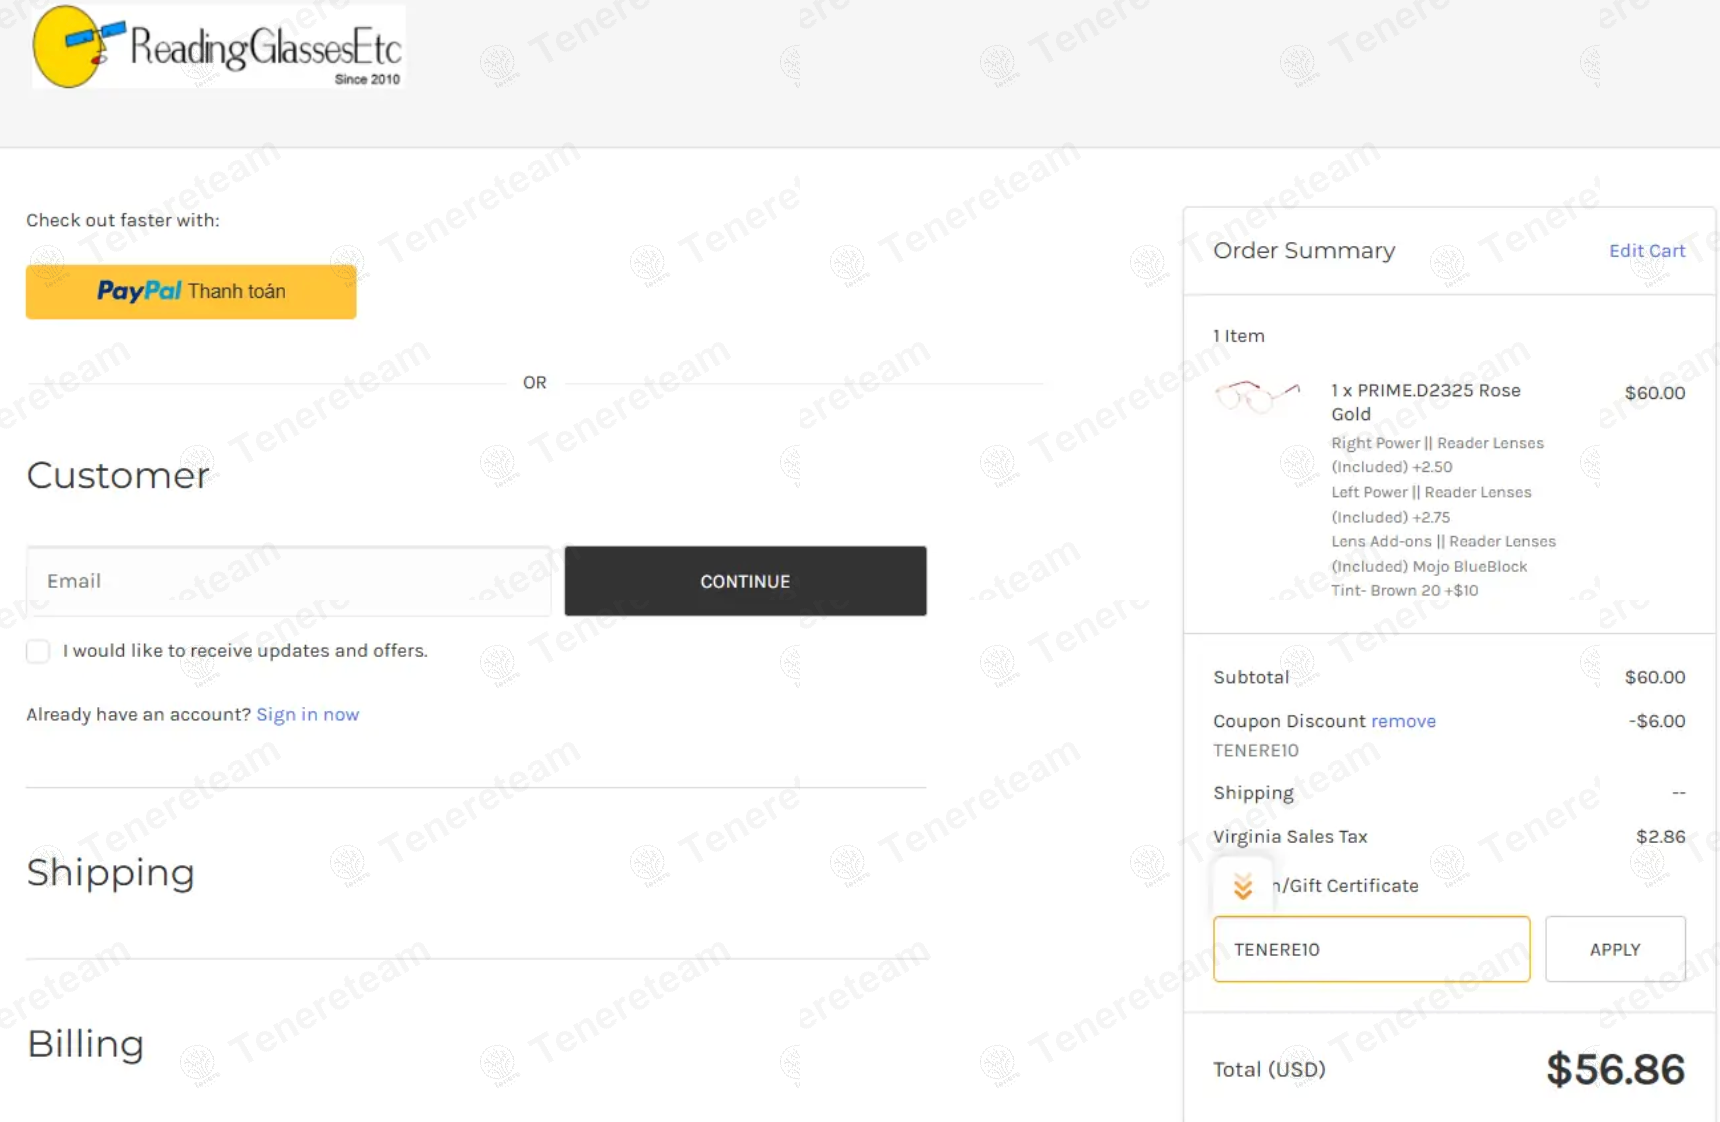Tick the receive updates and offers checkbox
Viewport: 1720px width, 1122px height.
click(38, 651)
